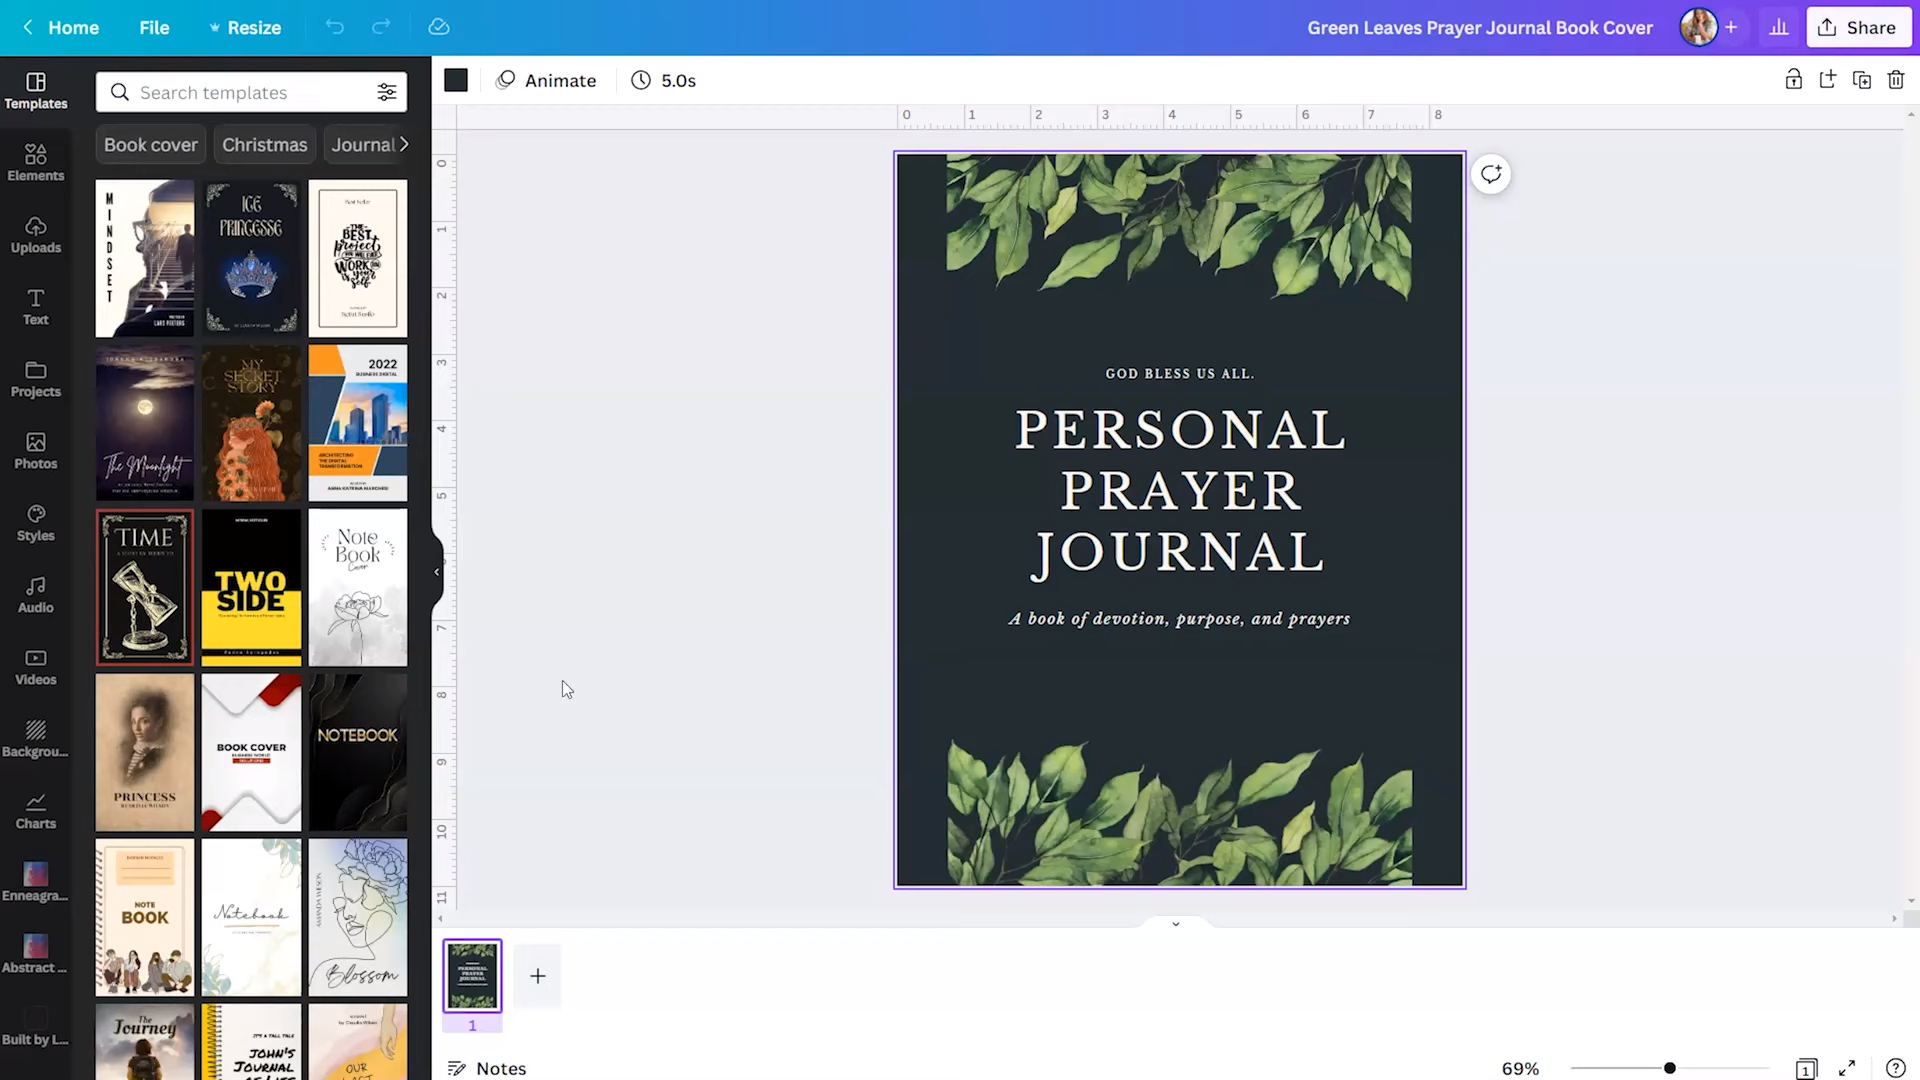
Task: Open the Elements panel
Action: 35,162
